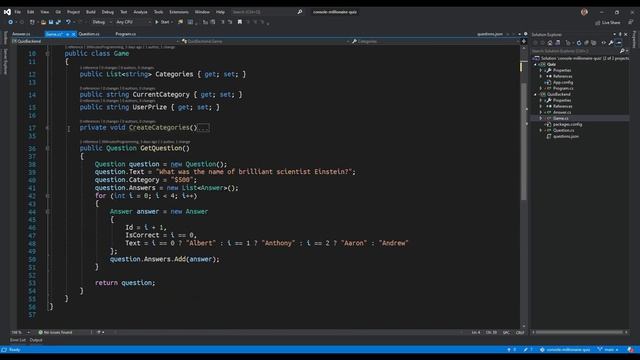640x360 pixels.
Task: Click the editor vertical scrollbar thumb
Action: point(524,141)
